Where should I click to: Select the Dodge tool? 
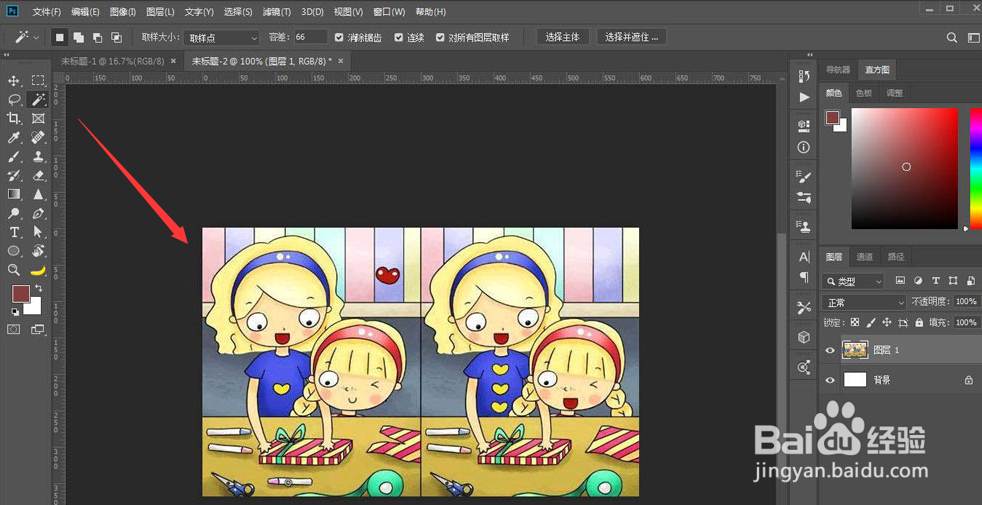[x=14, y=214]
